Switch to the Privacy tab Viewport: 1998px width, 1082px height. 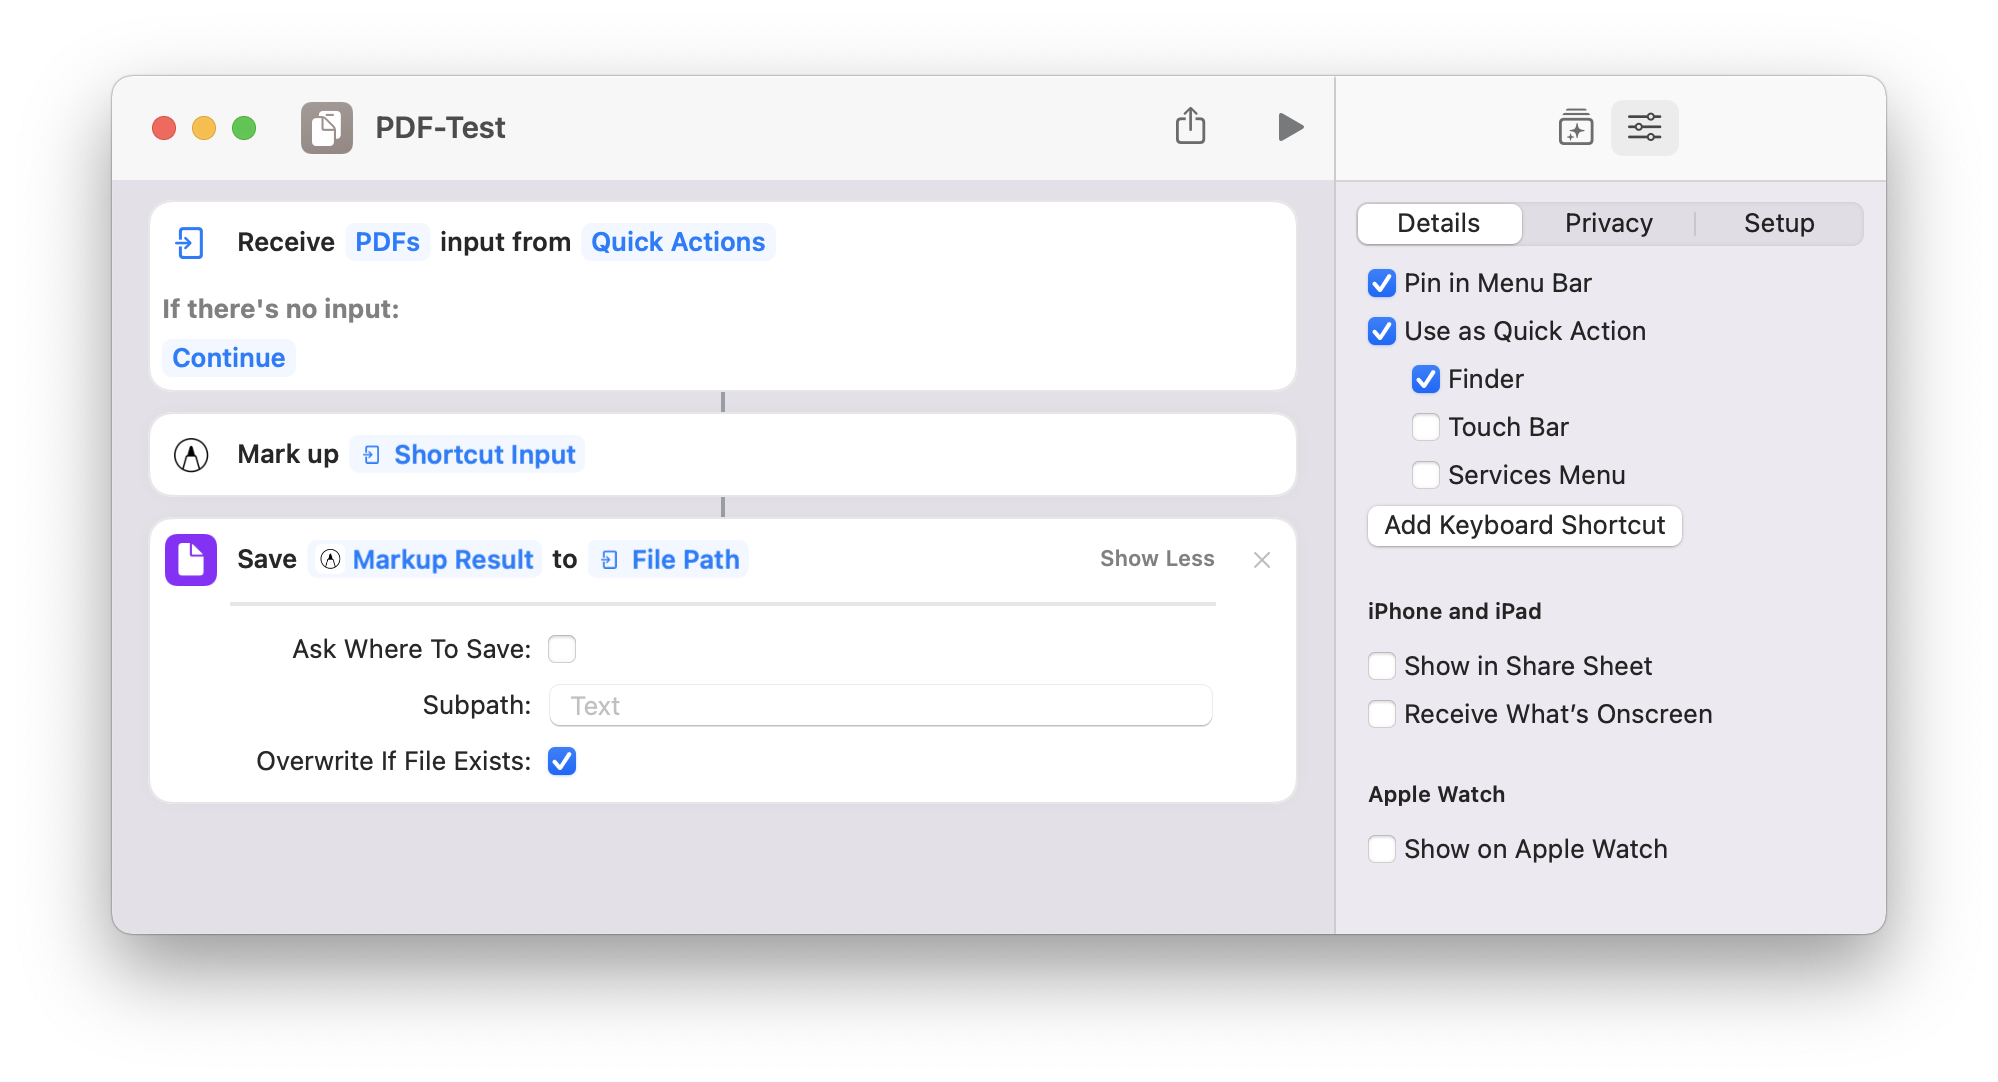click(1608, 223)
